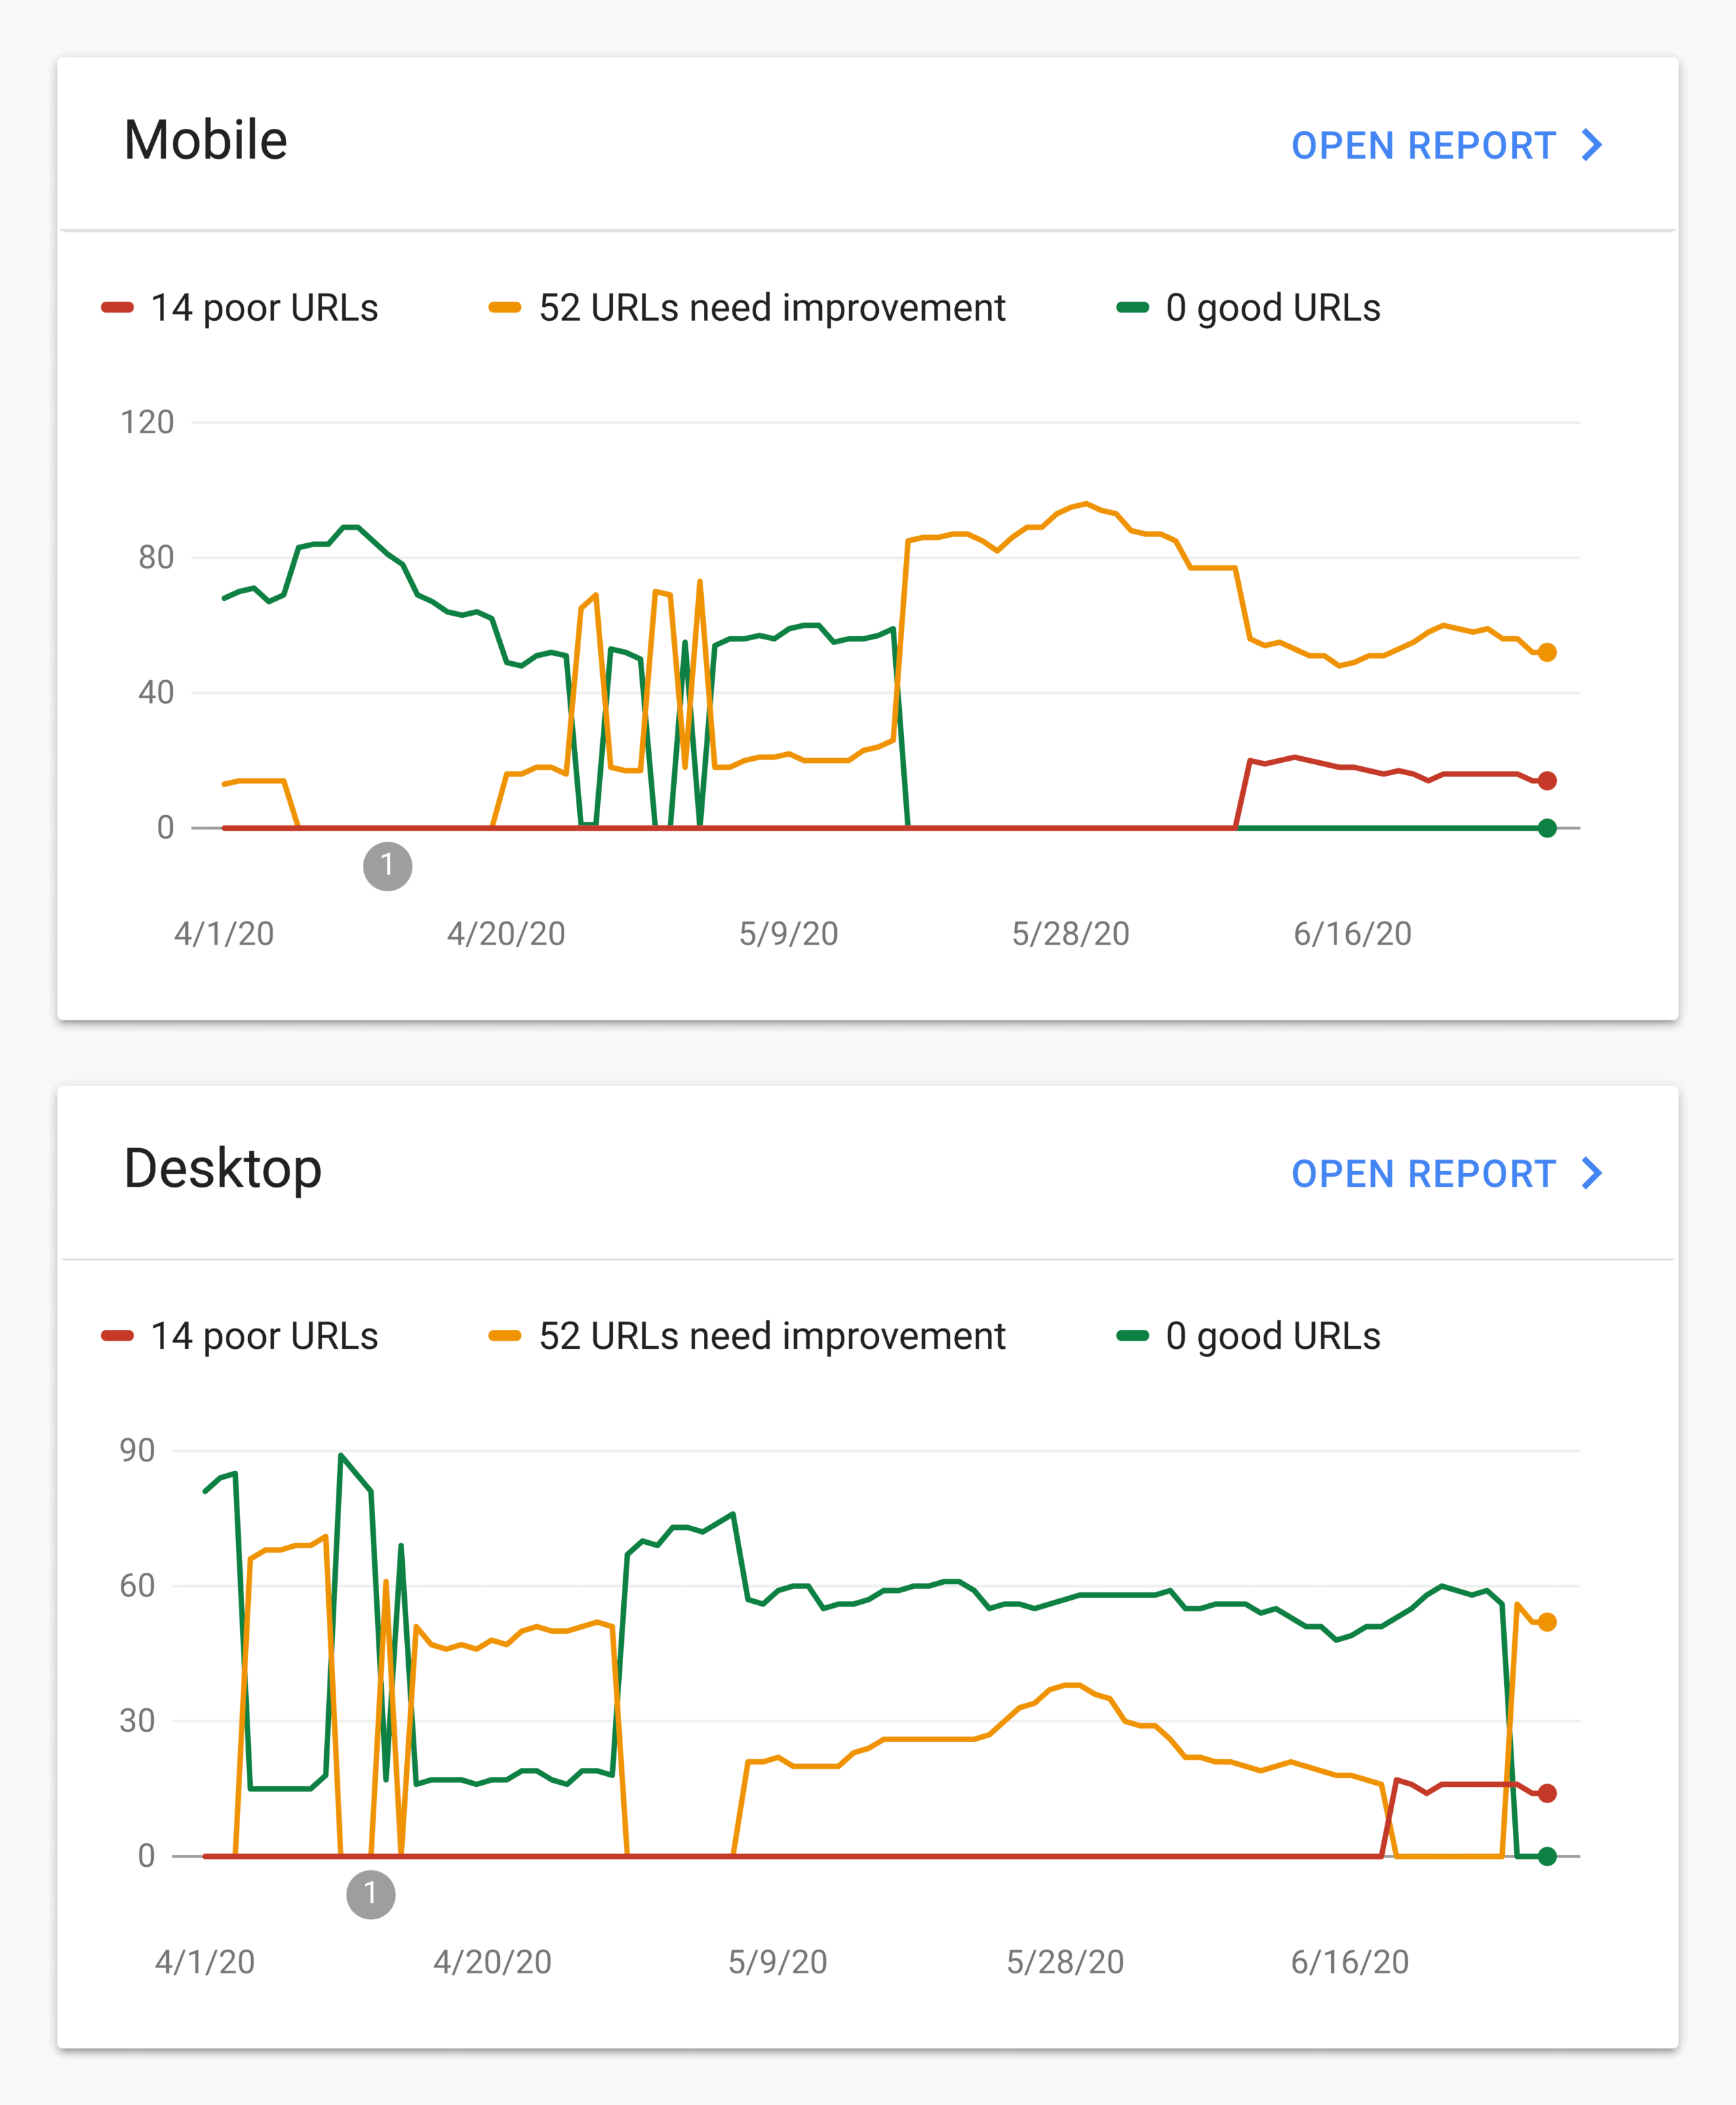Expand annotation marker 1 on Desktop chart
Viewport: 1736px width, 2105px height.
click(371, 1896)
